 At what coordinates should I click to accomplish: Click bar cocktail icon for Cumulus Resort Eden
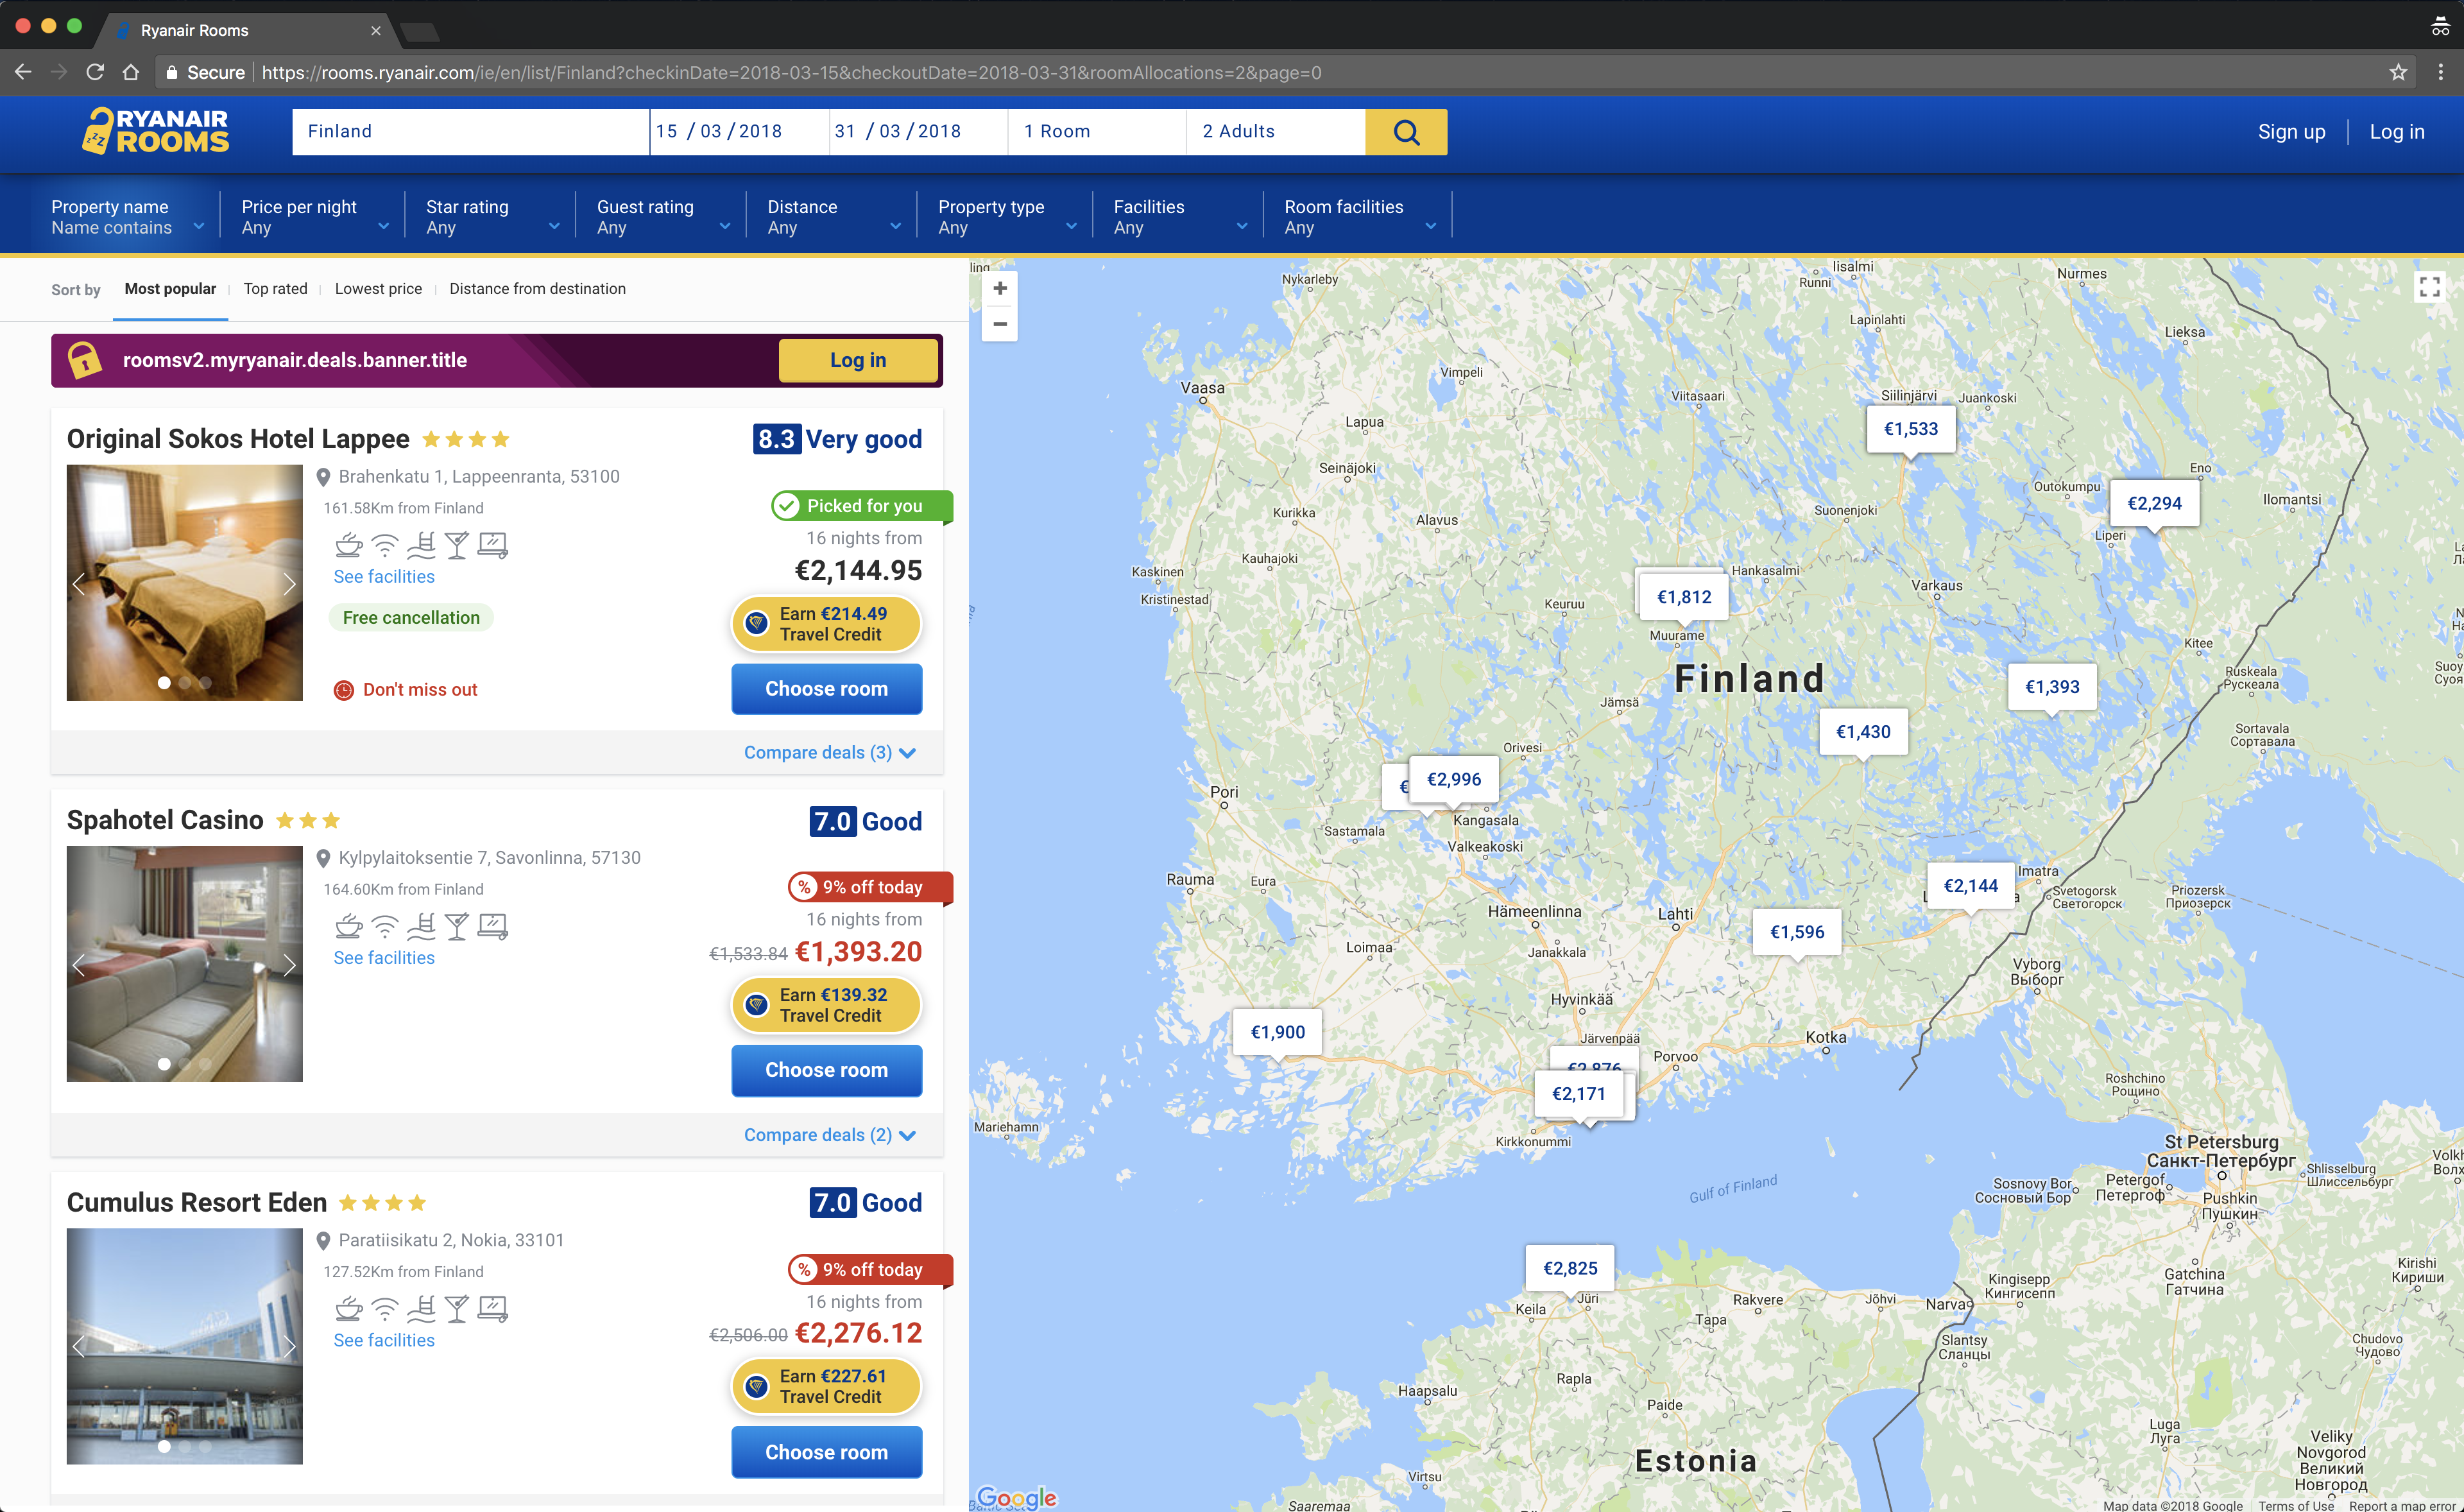coord(456,1308)
